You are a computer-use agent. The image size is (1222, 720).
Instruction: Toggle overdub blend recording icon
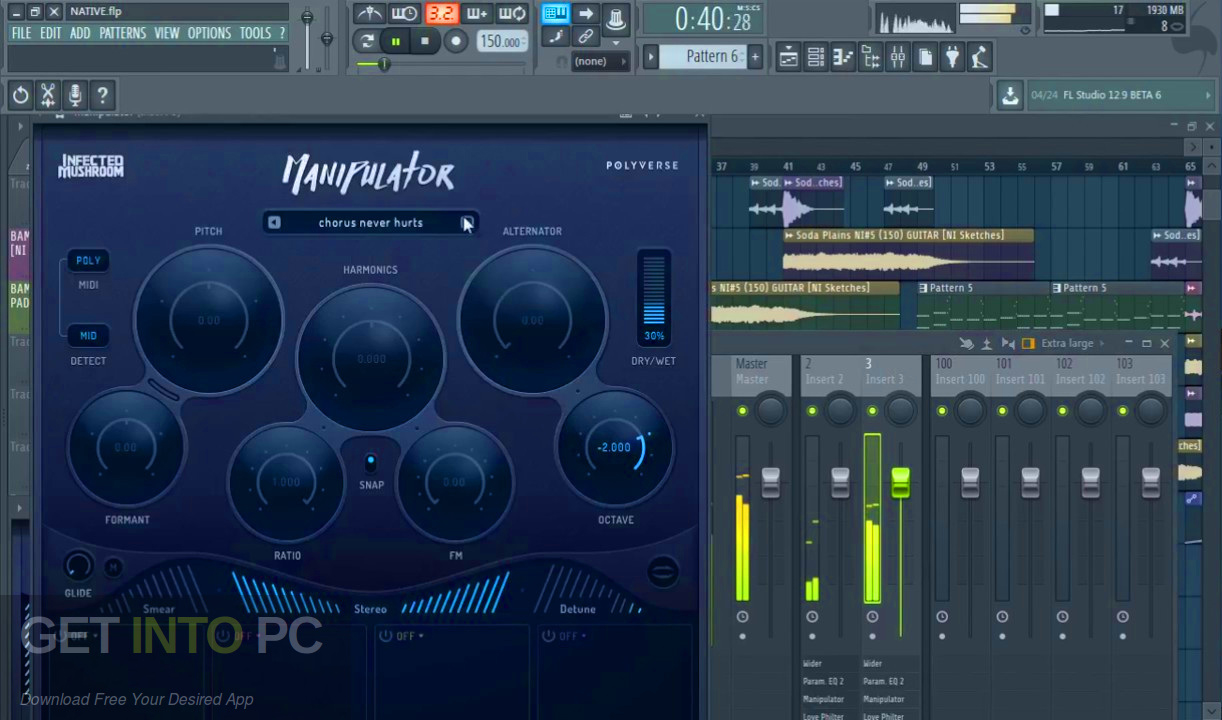pyautogui.click(x=477, y=14)
